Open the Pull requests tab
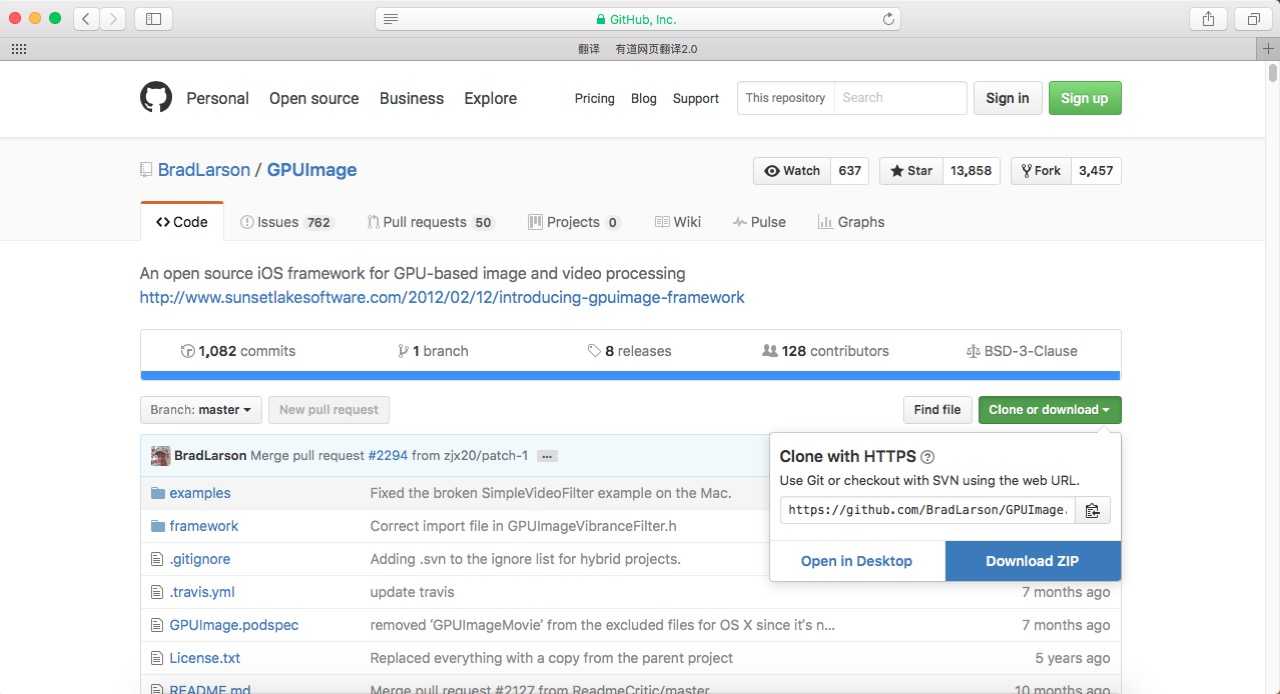Viewport: 1280px width, 694px height. [x=431, y=222]
